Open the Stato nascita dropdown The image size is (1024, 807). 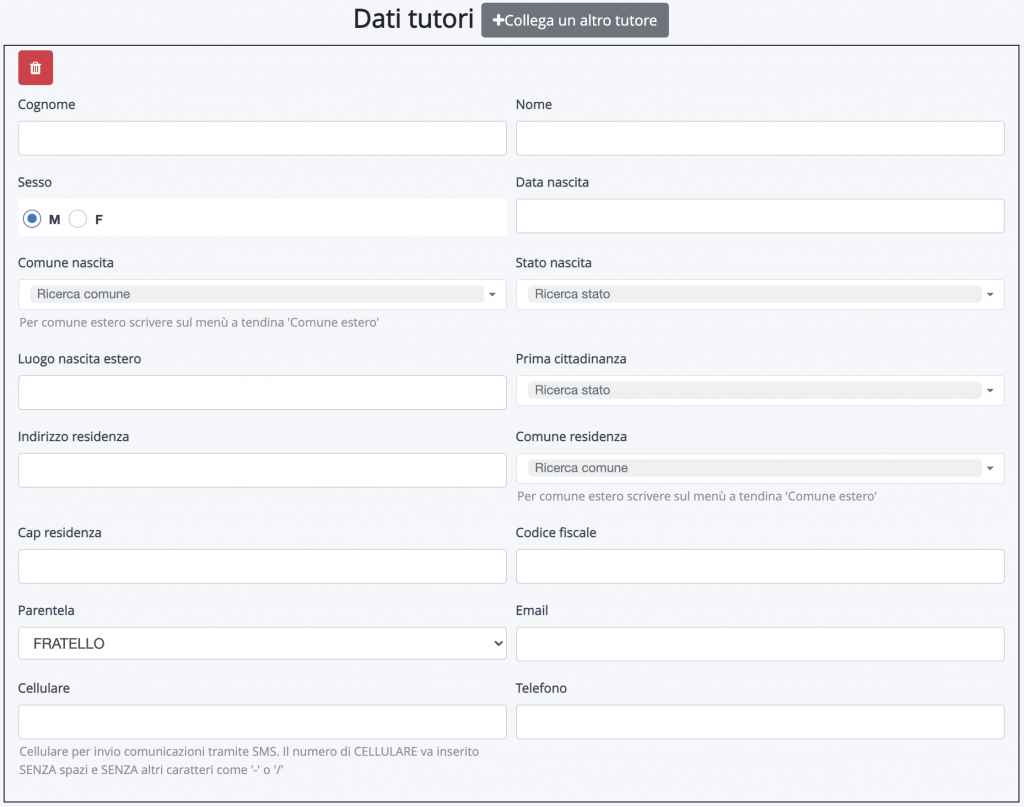click(760, 294)
